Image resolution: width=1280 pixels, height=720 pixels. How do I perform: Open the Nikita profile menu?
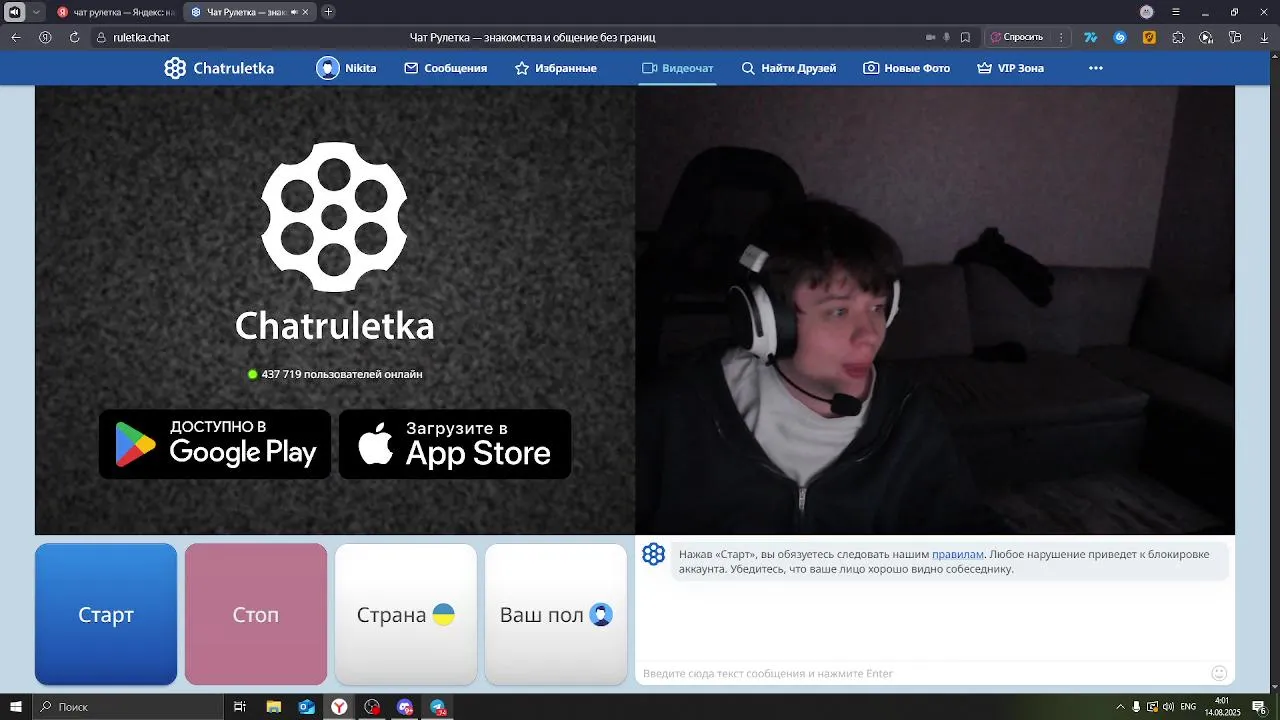(346, 68)
